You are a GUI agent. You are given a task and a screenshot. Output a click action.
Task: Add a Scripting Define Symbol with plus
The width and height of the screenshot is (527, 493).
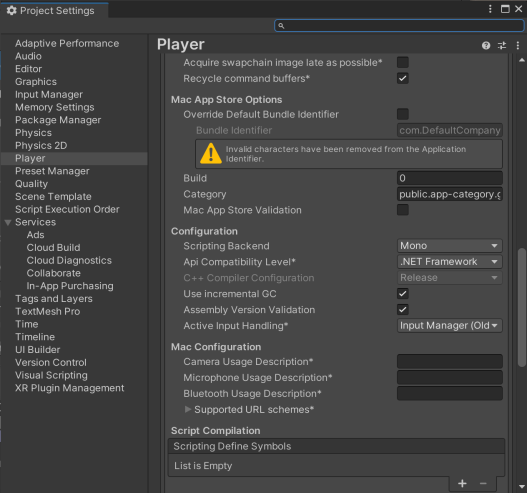point(462,483)
